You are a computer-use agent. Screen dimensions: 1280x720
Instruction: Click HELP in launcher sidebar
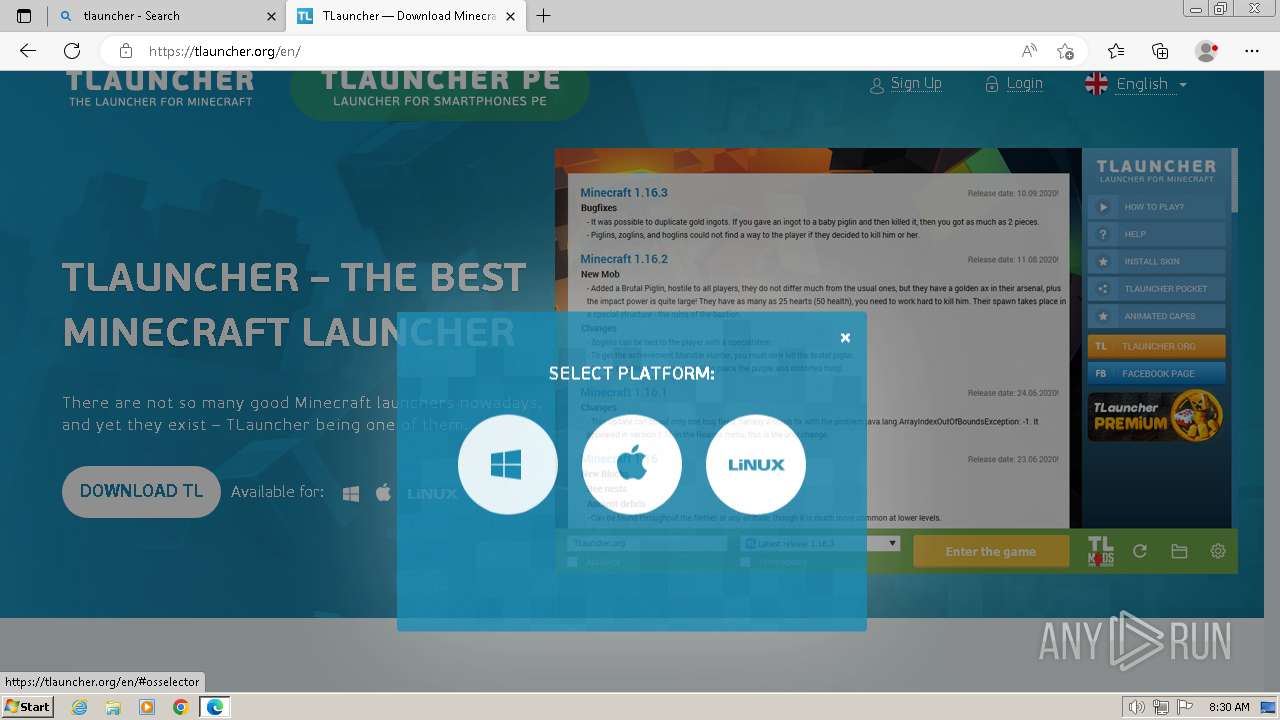tap(1156, 234)
